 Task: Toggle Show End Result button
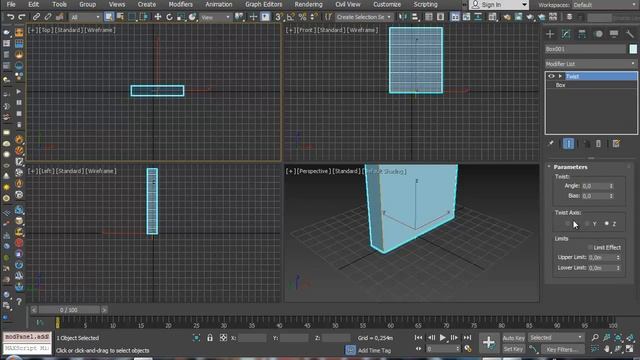[x=568, y=144]
